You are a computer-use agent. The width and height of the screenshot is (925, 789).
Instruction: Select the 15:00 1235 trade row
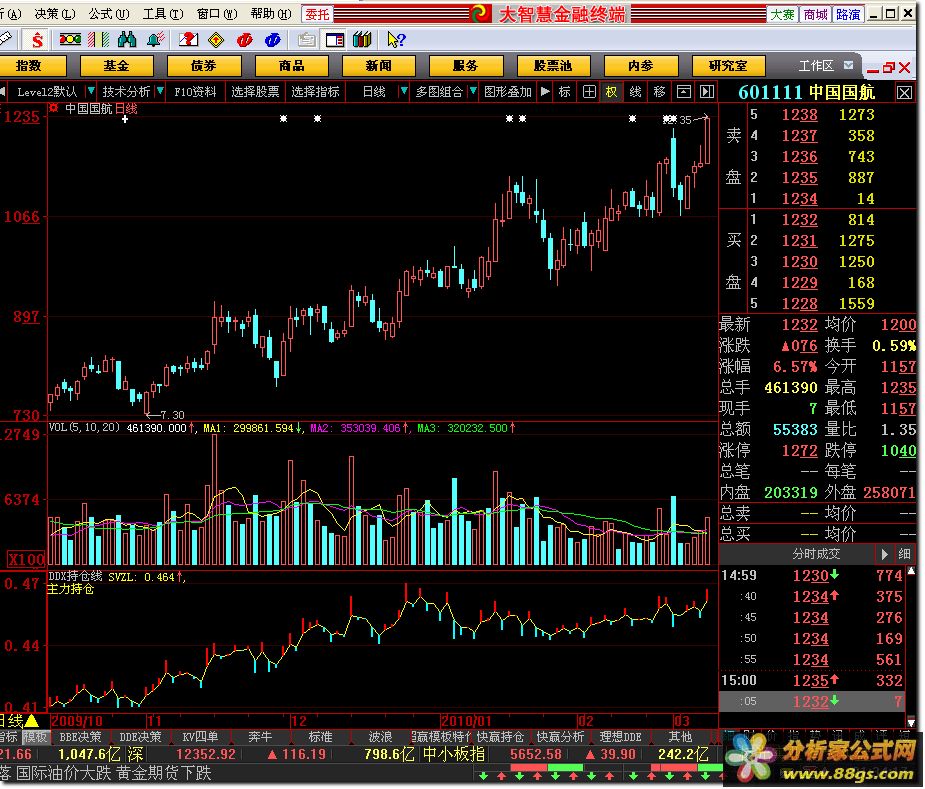click(812, 680)
